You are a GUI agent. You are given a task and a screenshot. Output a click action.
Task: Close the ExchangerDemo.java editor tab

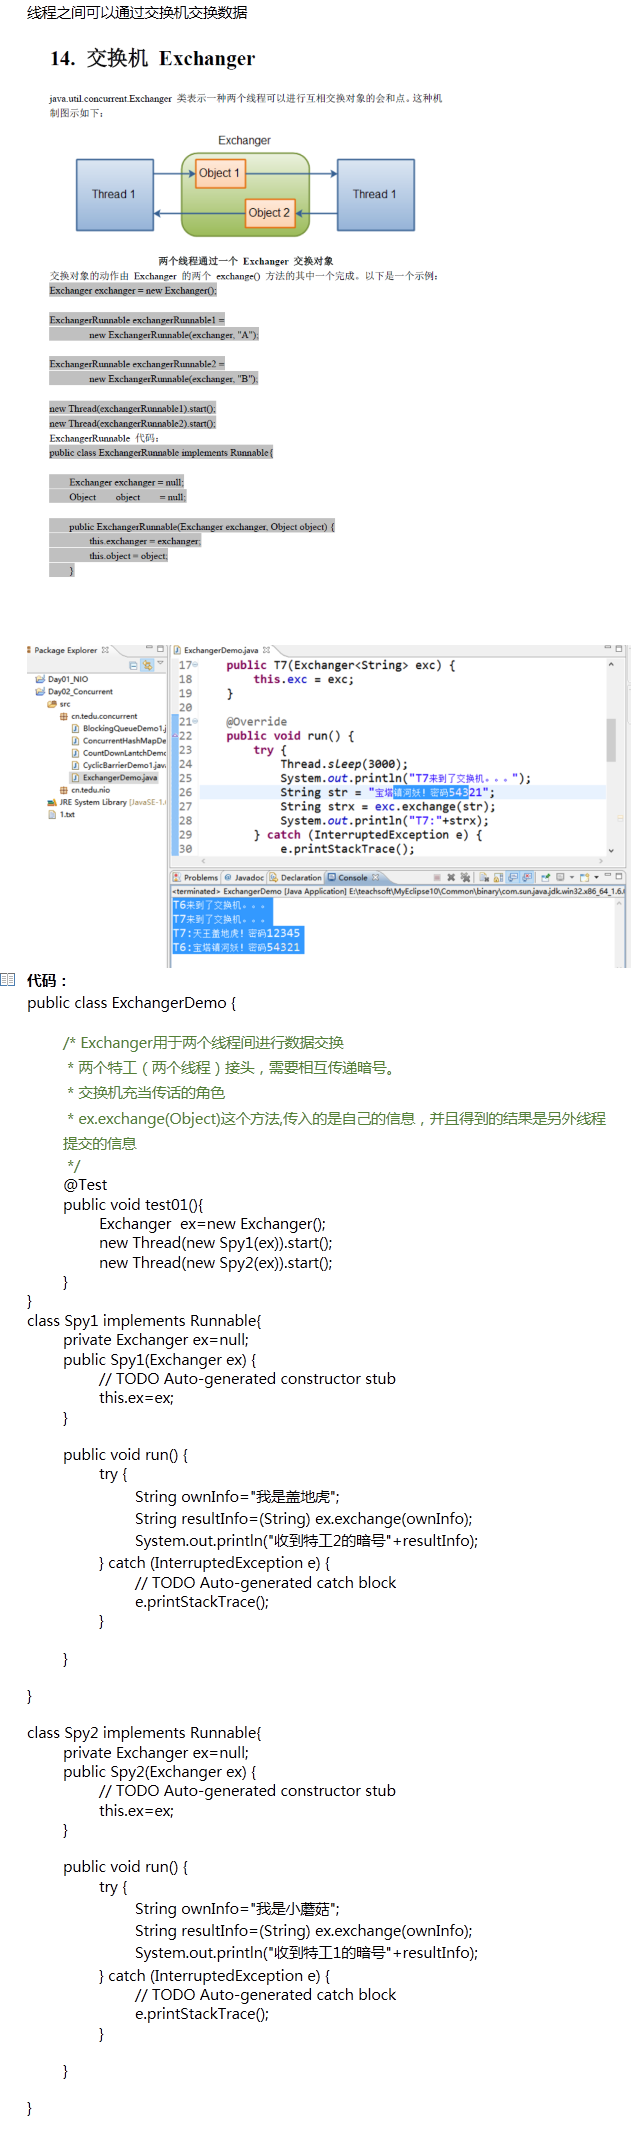pos(267,650)
